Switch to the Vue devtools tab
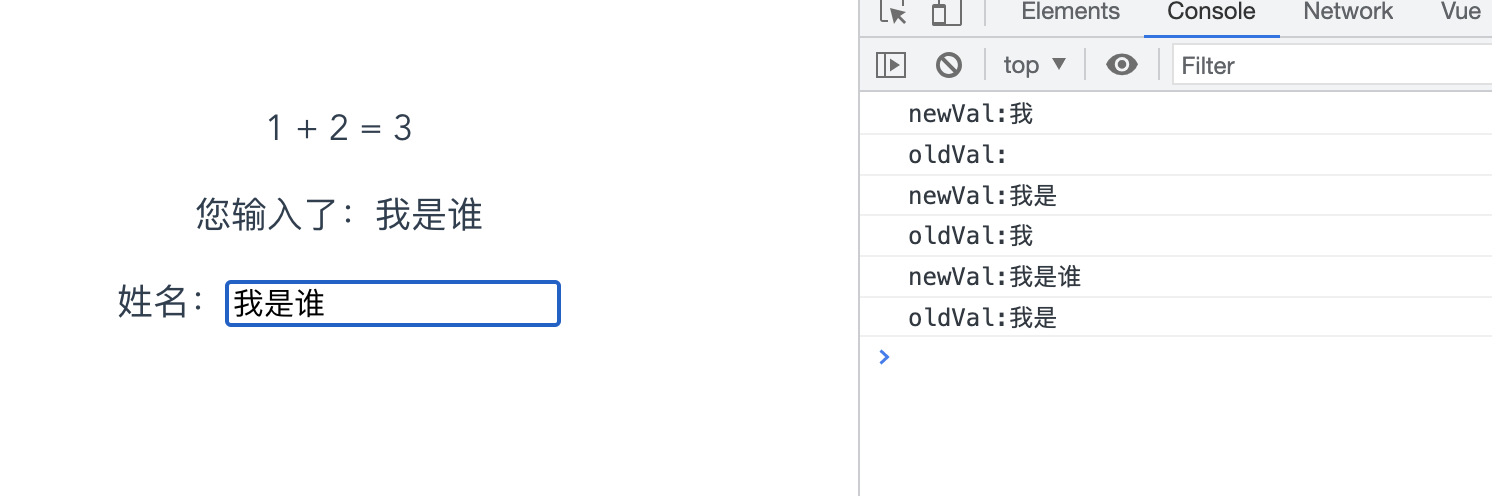 point(1460,12)
